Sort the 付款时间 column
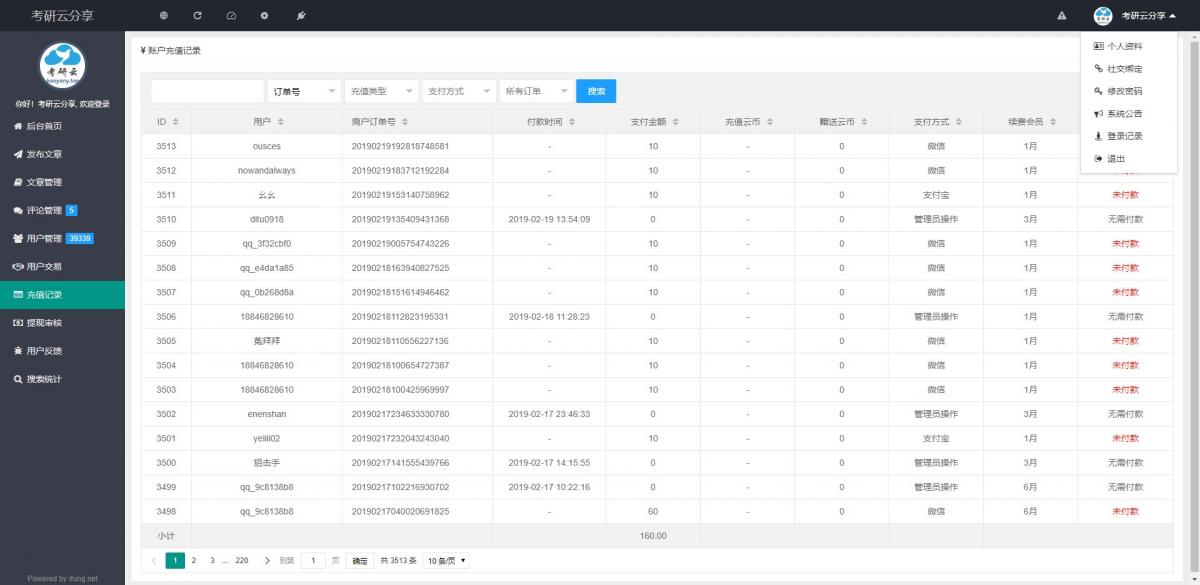The image size is (1200, 585). click(570, 122)
